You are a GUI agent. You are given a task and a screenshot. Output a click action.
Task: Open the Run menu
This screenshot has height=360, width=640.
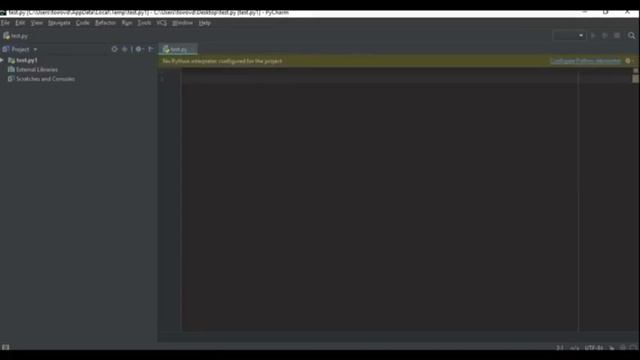tap(127, 23)
